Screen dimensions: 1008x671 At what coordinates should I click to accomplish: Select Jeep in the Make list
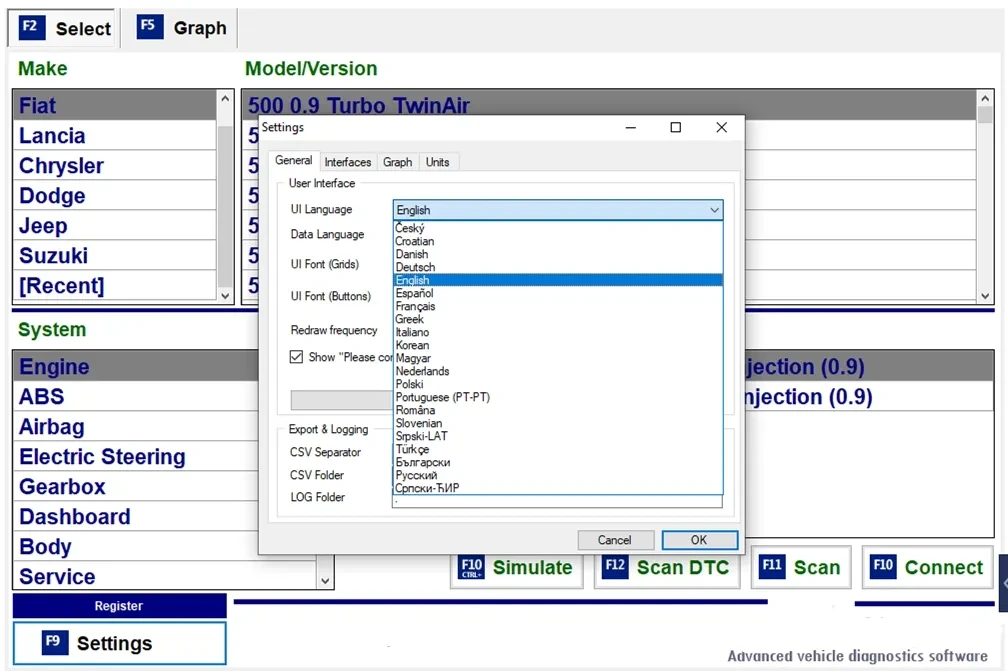click(114, 226)
